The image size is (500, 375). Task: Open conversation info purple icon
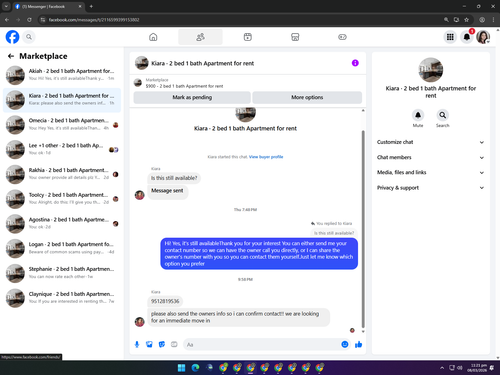point(355,63)
